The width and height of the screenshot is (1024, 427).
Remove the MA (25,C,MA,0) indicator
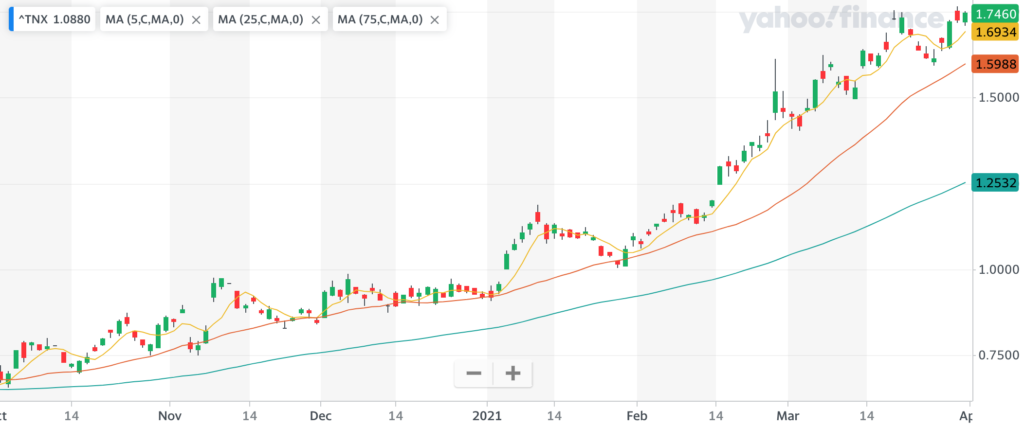[x=315, y=20]
